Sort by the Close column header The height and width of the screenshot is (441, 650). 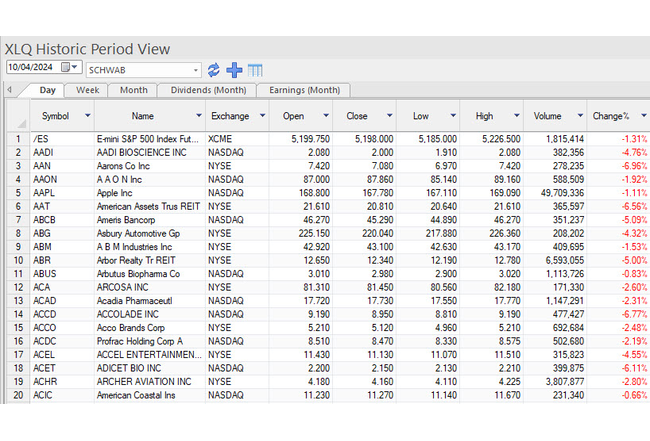point(358,116)
